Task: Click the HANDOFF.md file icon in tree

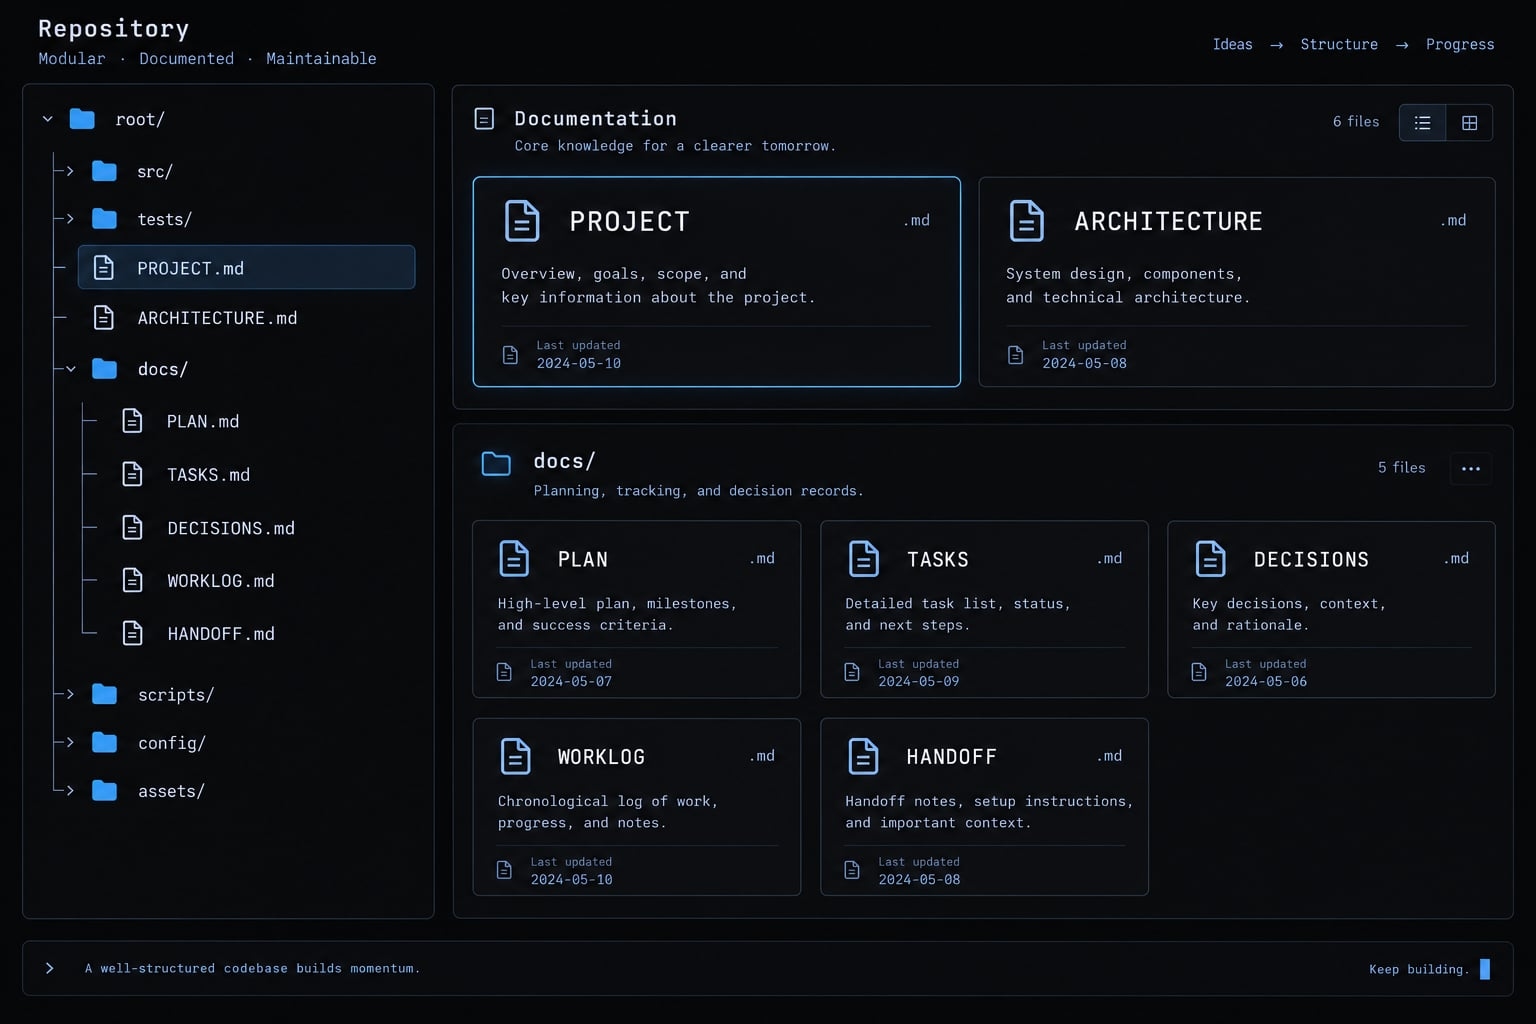Action: coord(132,633)
